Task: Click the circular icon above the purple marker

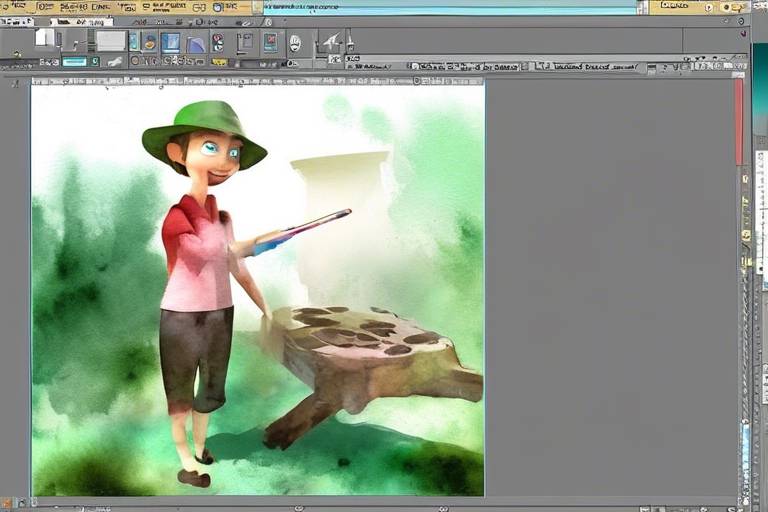Action: tap(741, 22)
